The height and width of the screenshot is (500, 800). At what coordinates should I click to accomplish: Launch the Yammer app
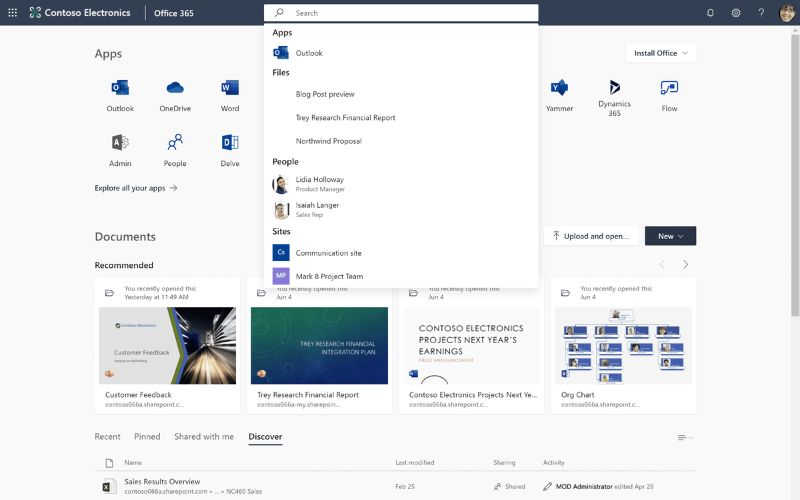[560, 95]
